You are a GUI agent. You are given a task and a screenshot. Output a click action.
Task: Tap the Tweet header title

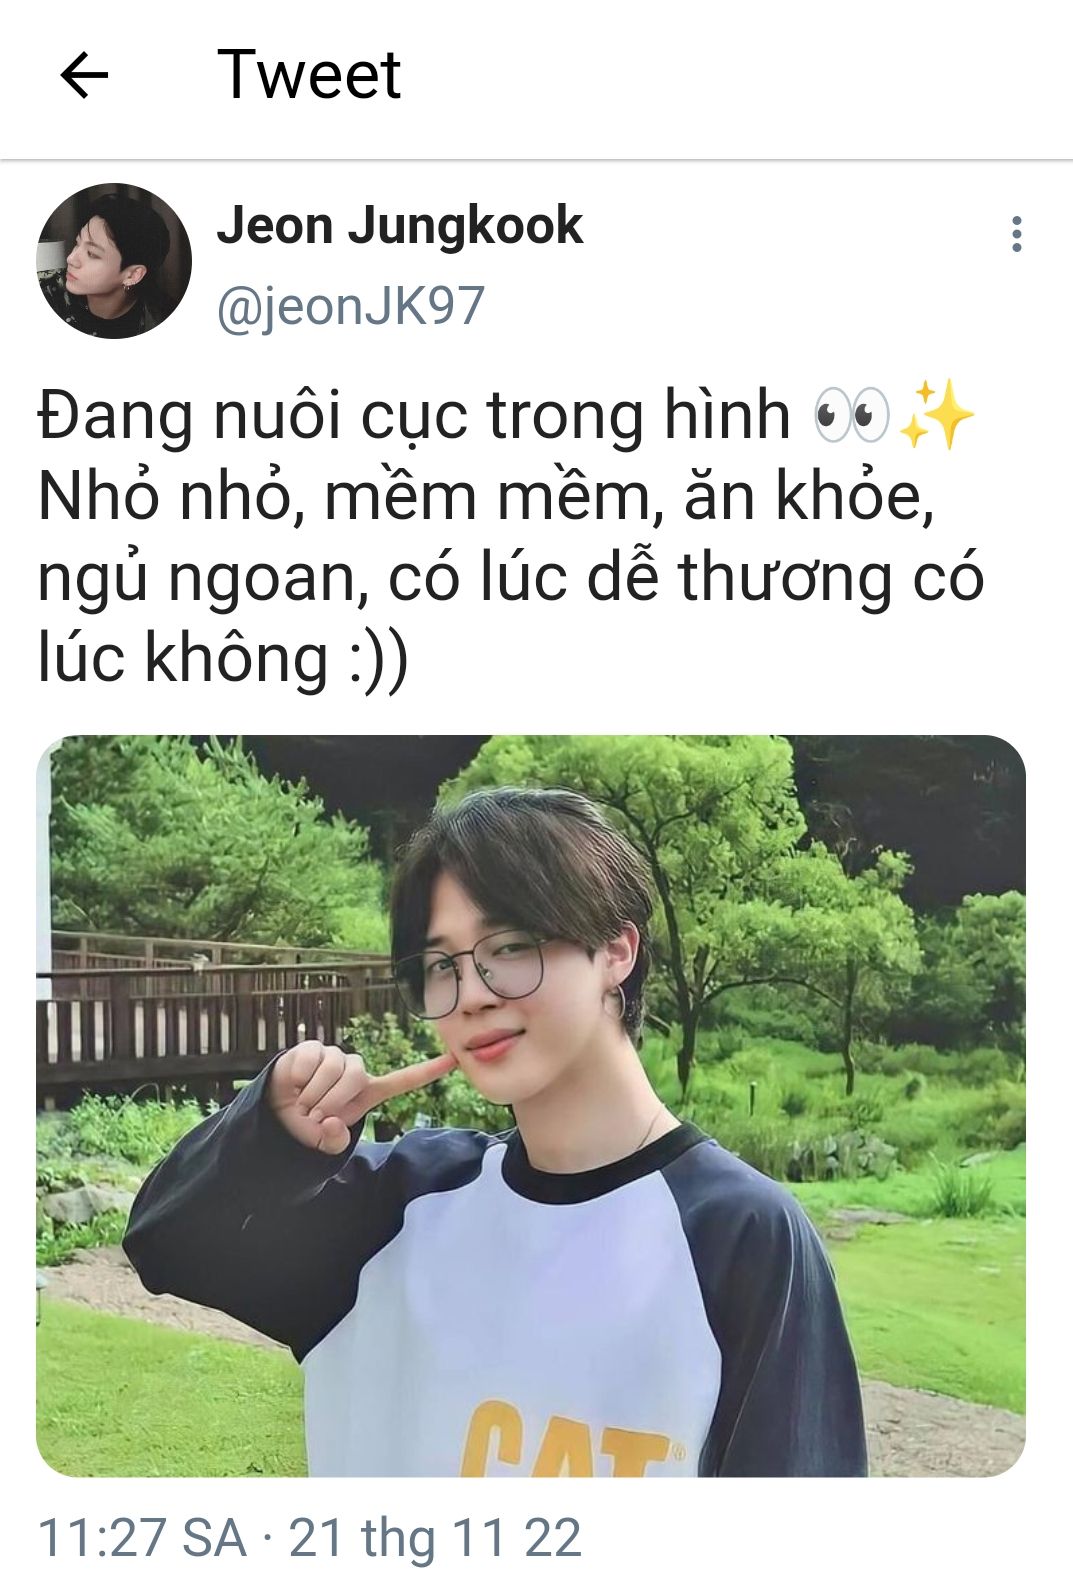point(309,75)
